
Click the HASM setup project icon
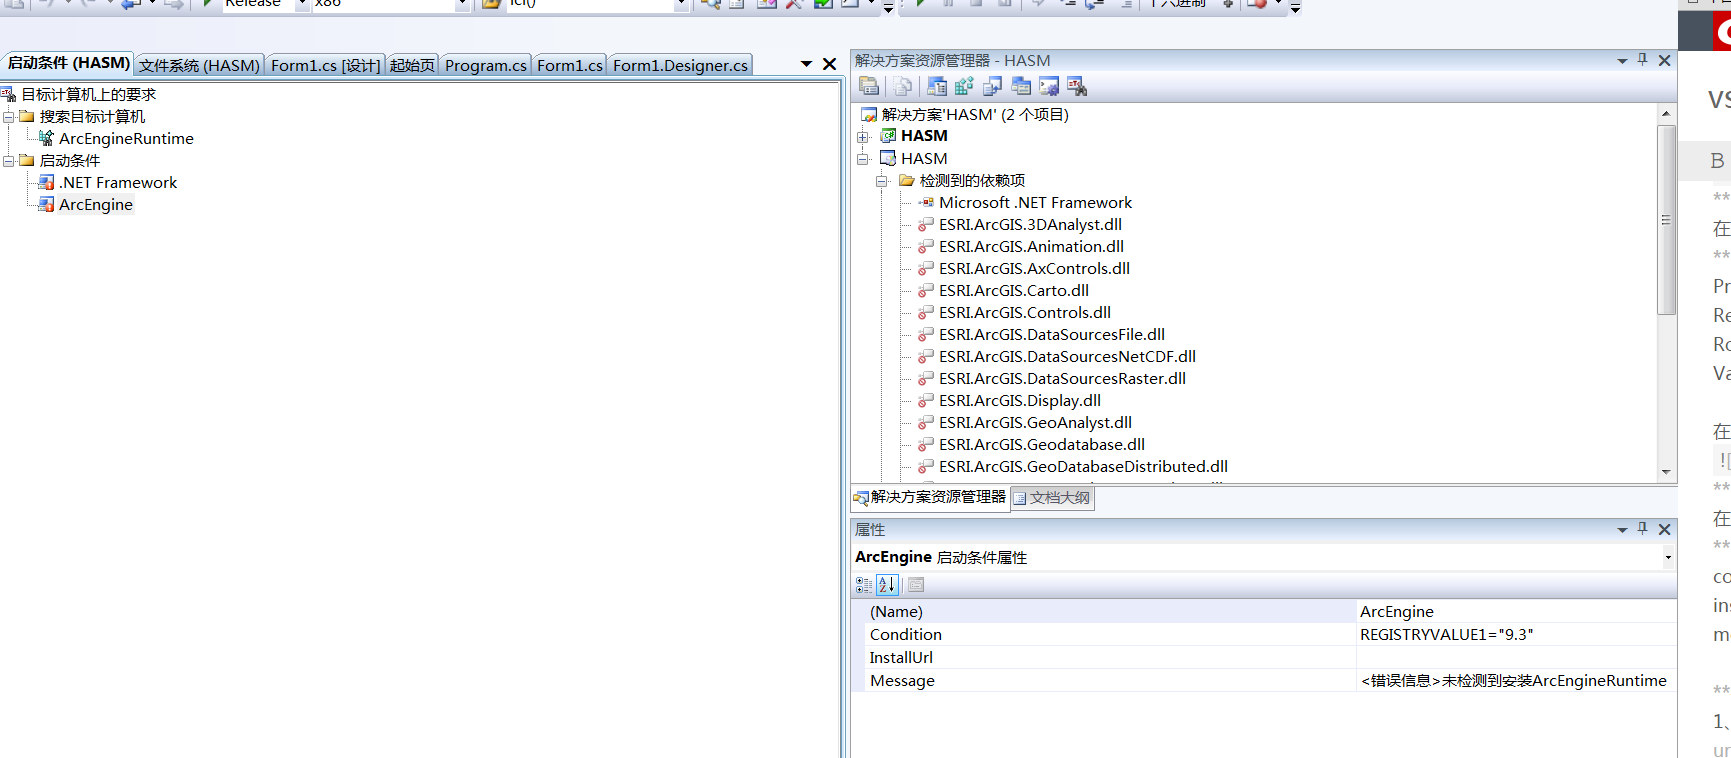point(888,158)
